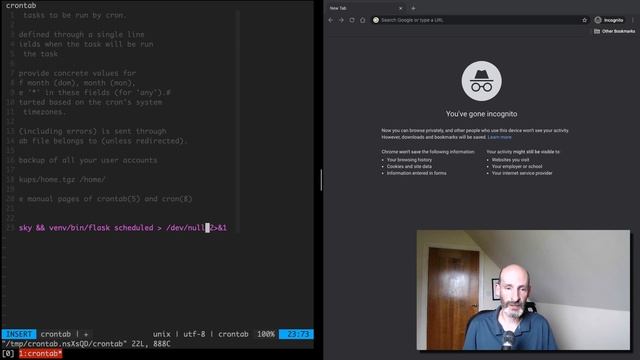
Task: Click the 100% scroll position indicator
Action: pos(266,334)
